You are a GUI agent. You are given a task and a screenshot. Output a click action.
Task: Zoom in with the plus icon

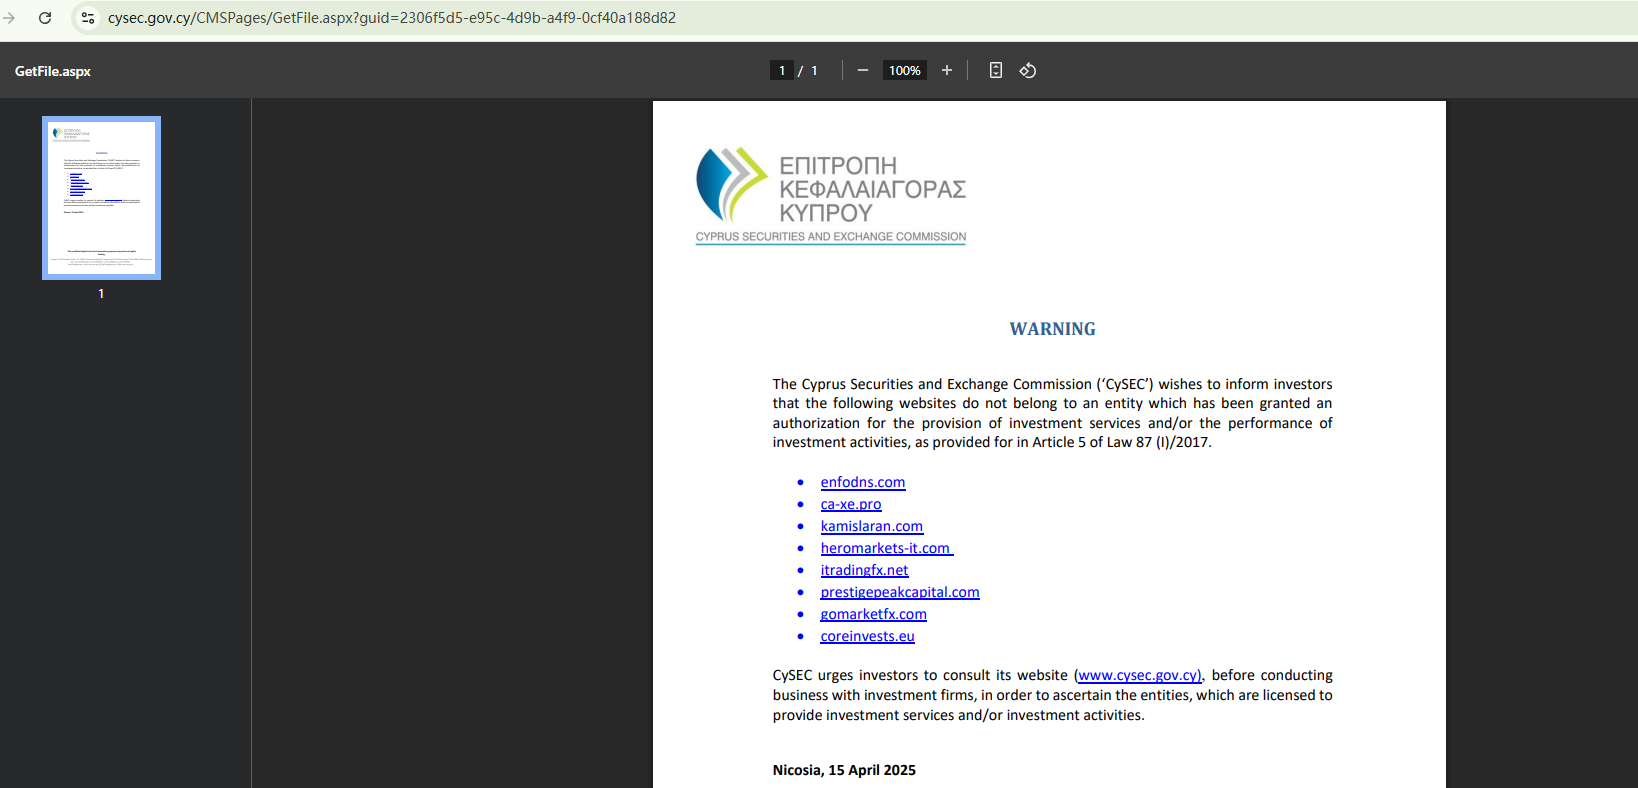click(947, 70)
